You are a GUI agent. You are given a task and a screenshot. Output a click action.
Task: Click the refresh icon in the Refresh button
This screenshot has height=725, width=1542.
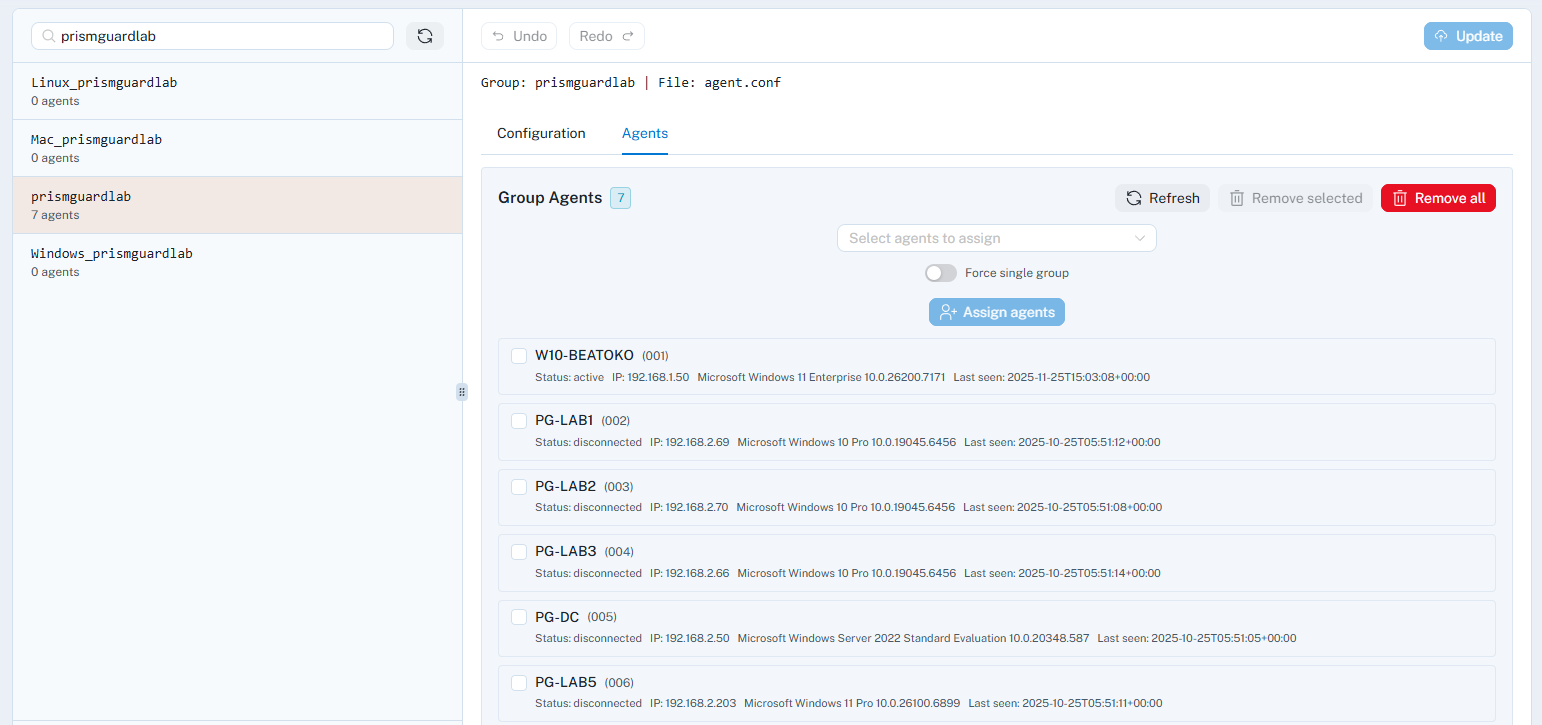pyautogui.click(x=1134, y=197)
